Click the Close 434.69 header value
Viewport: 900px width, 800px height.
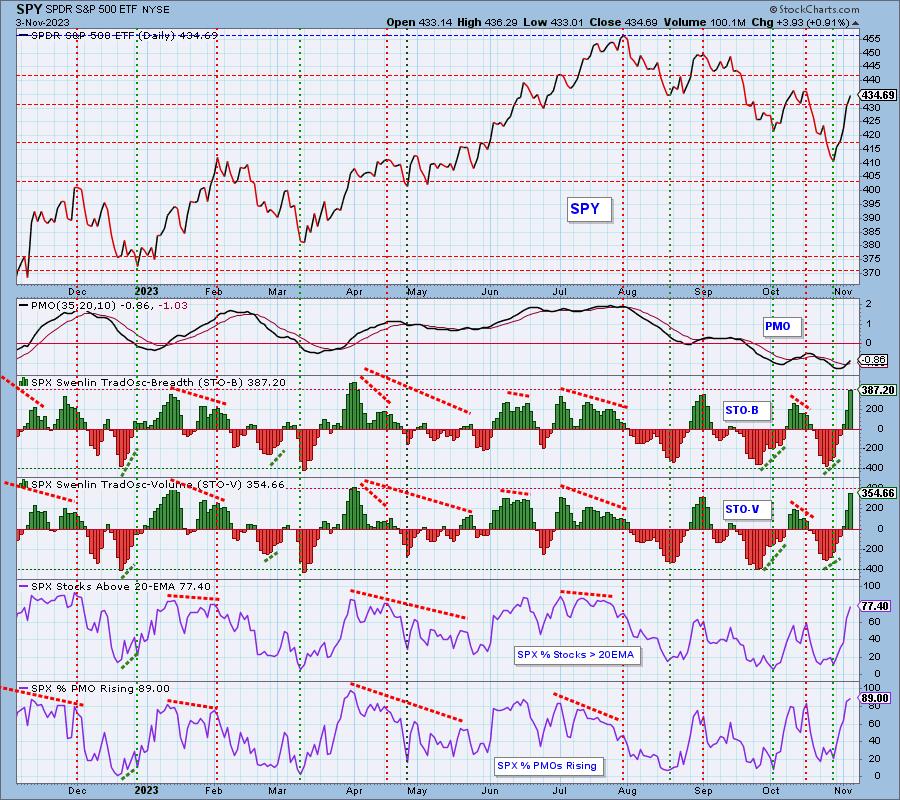624,22
